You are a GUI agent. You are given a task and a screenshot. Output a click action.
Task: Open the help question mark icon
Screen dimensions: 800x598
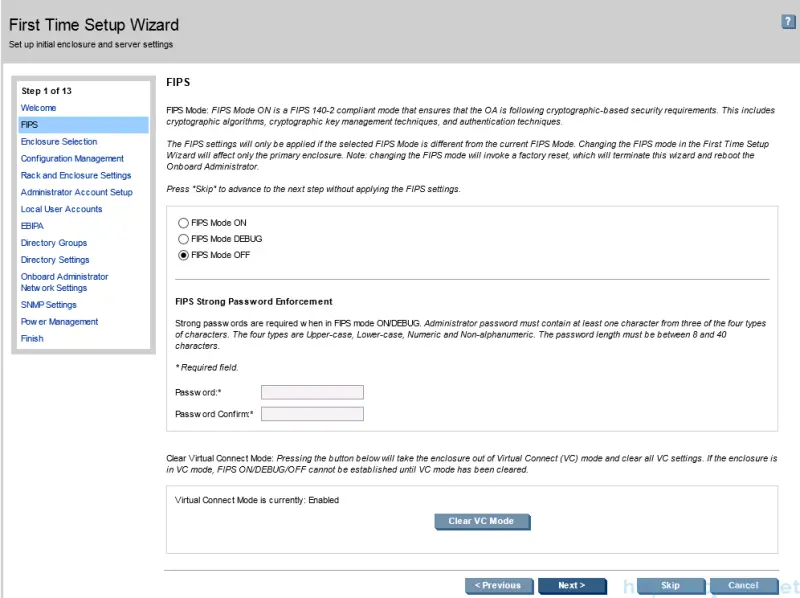click(x=788, y=22)
